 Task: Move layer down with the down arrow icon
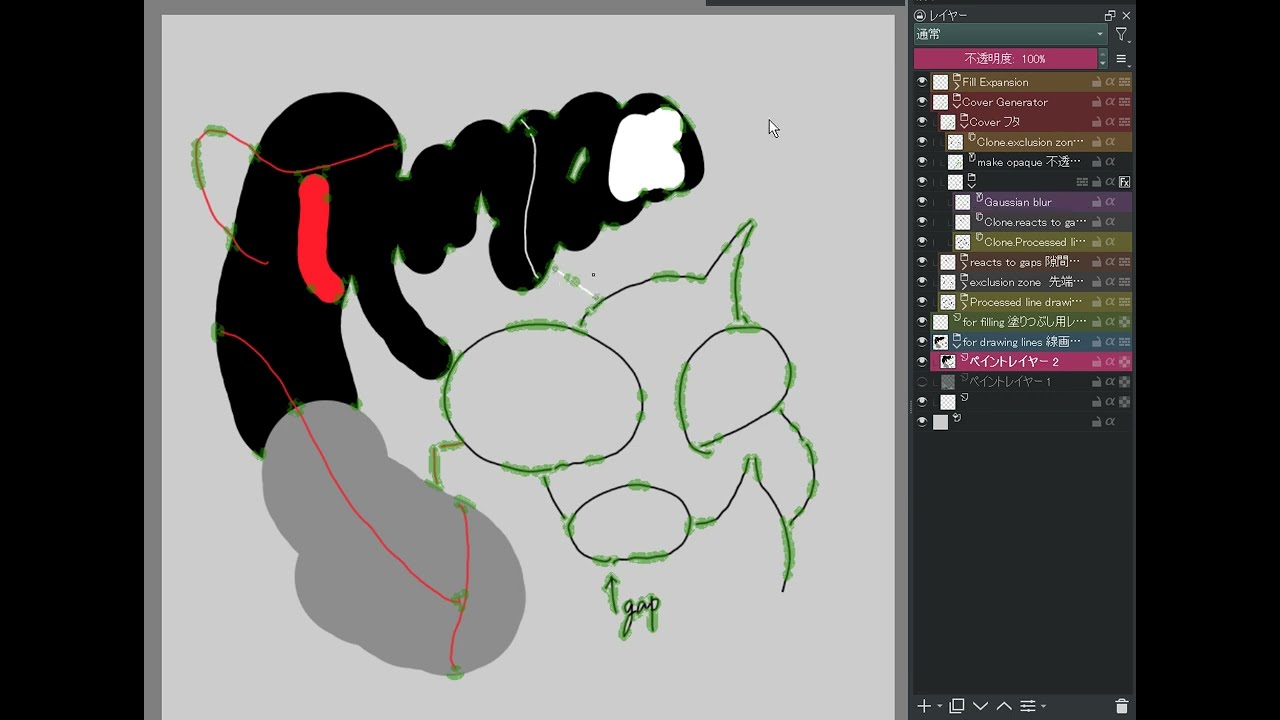[x=980, y=706]
